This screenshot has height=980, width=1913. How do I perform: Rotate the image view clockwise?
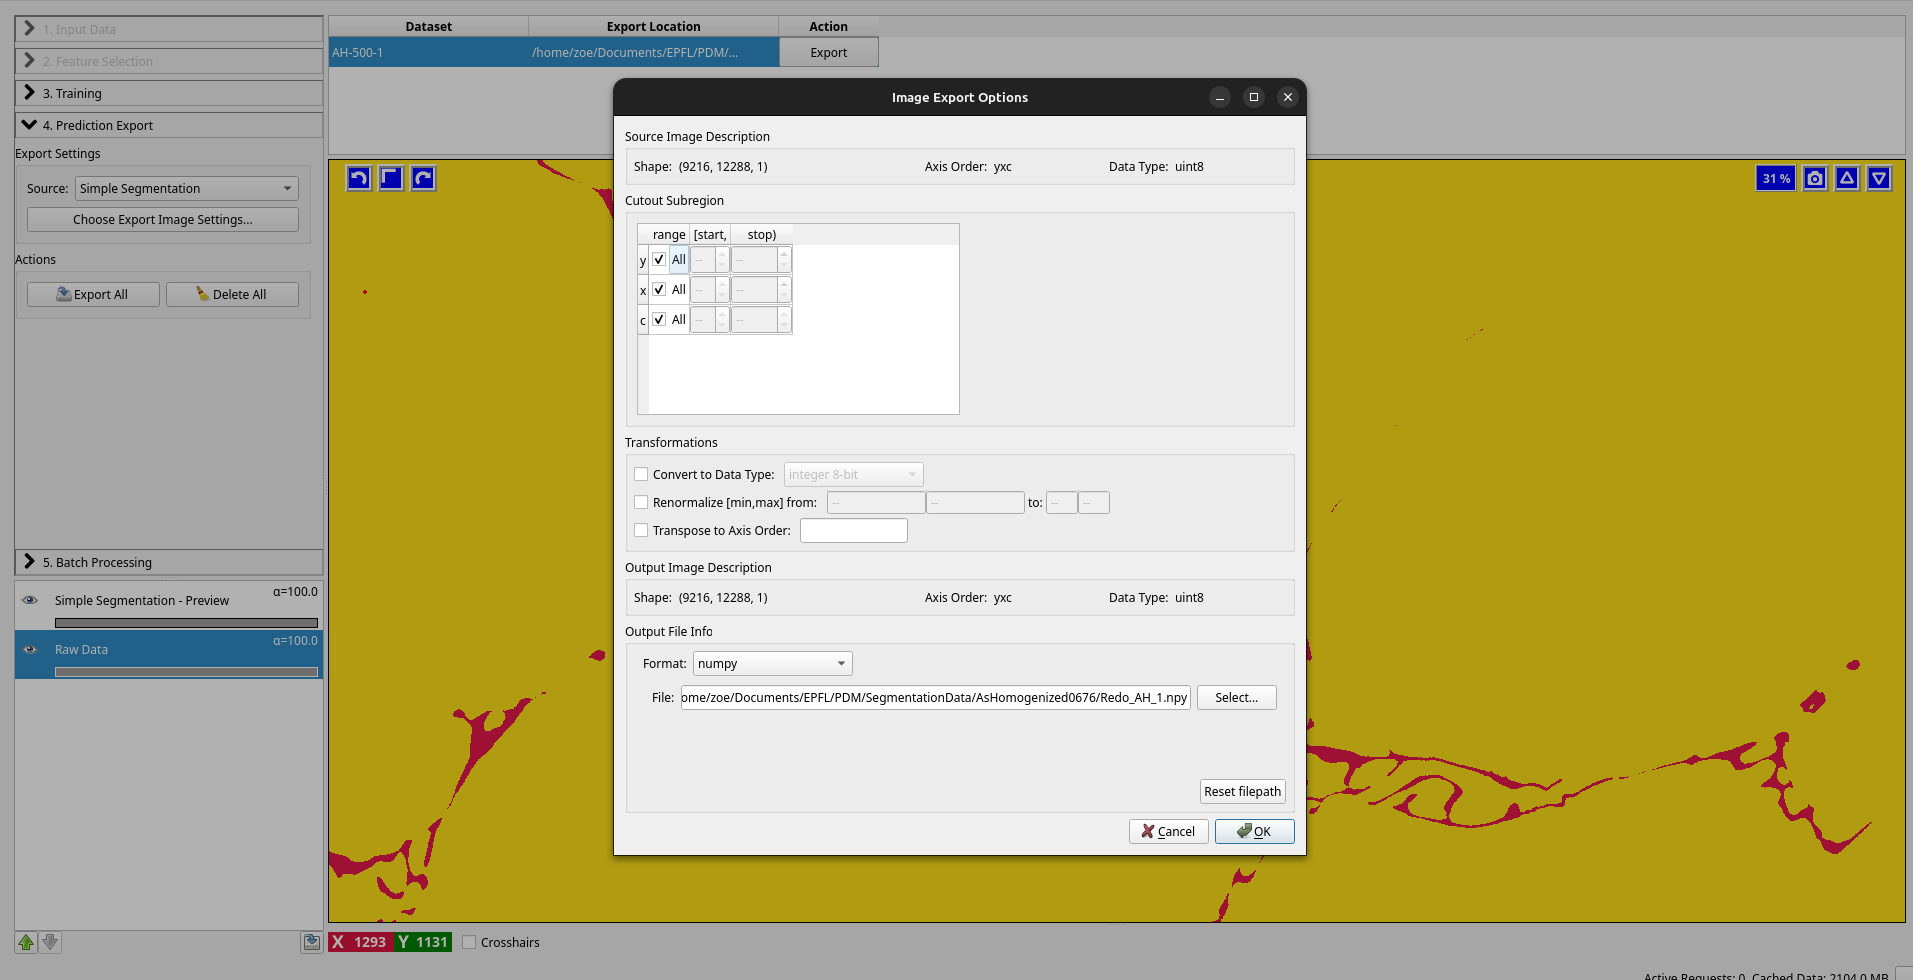coord(422,177)
